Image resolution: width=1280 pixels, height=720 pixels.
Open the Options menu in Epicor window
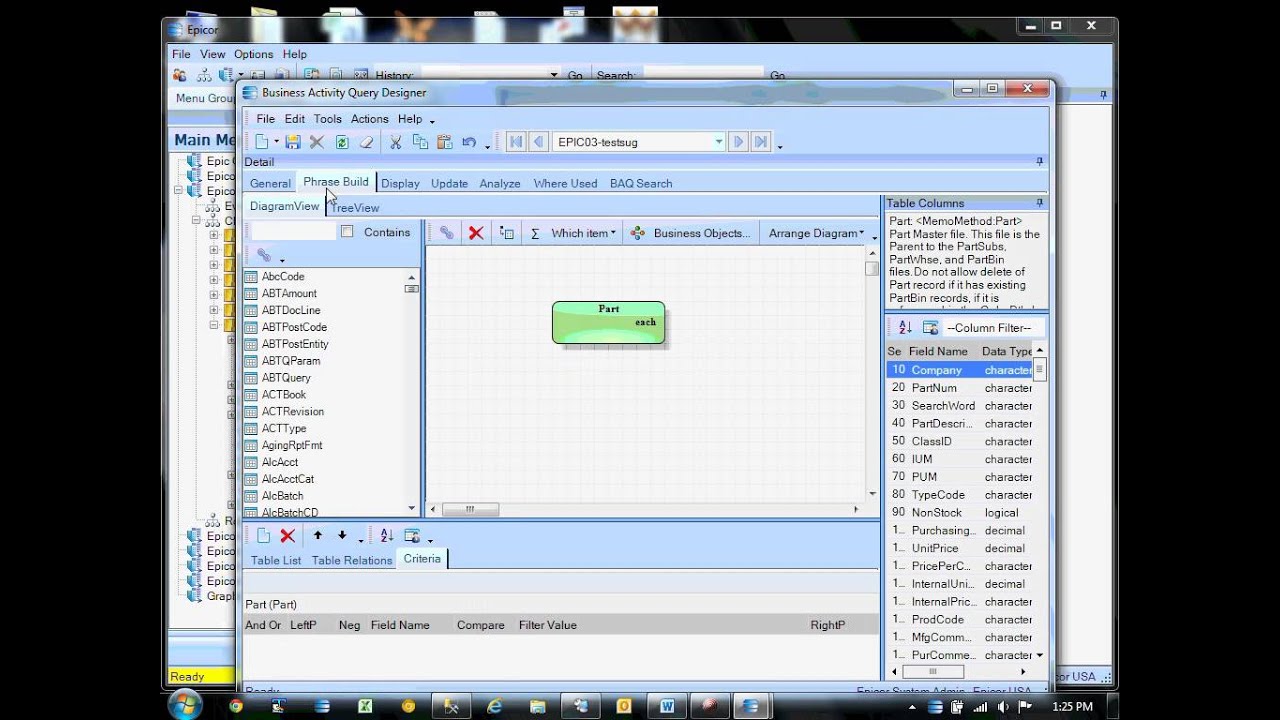coord(253,54)
